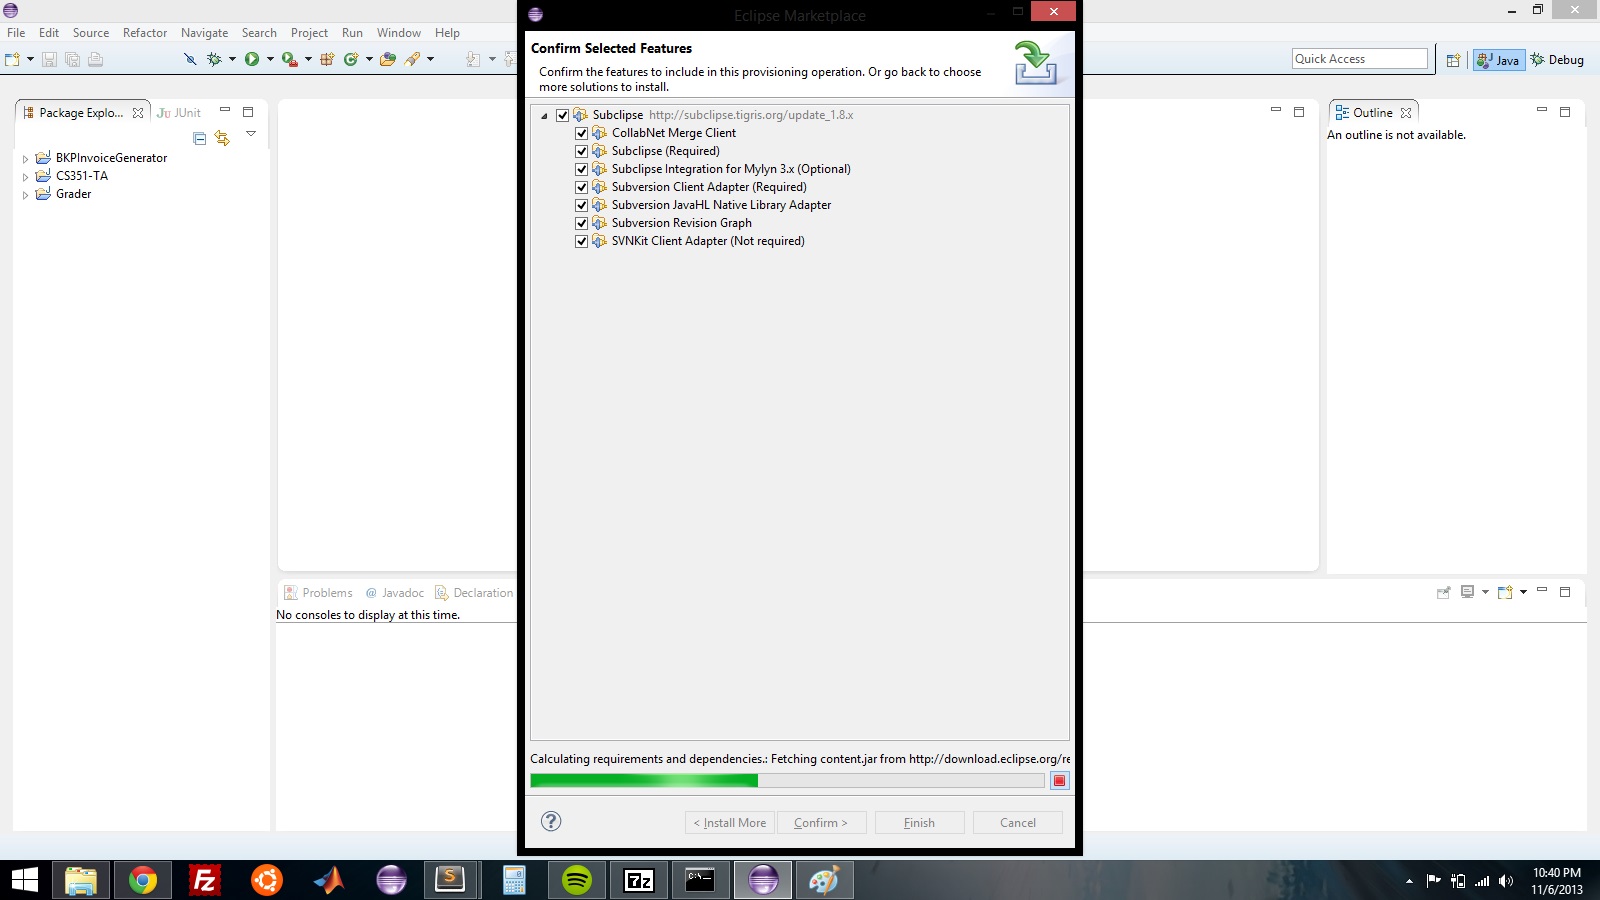
Task: Open the Run launch dropdown arrow
Action: [x=270, y=59]
